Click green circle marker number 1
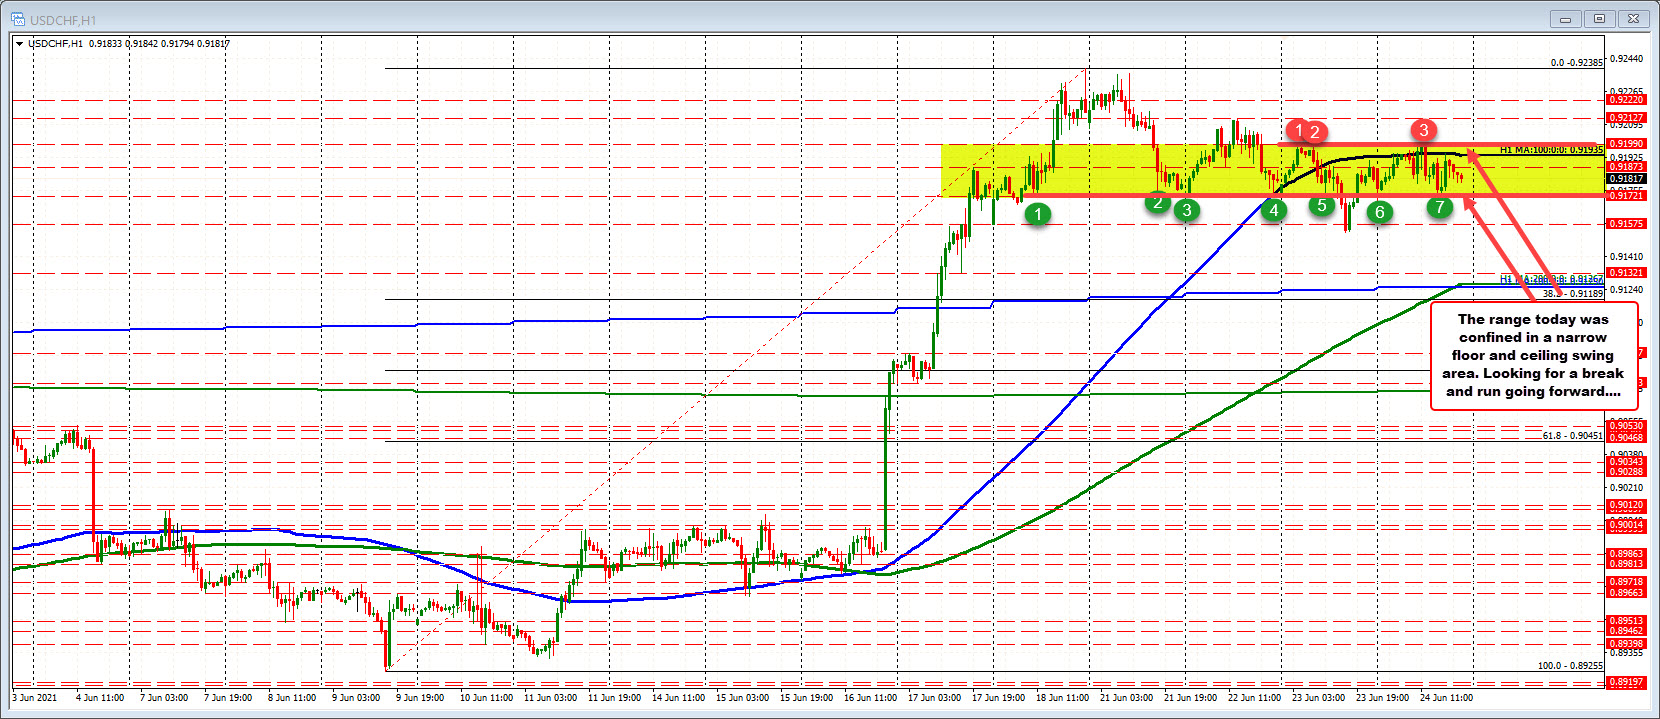 pos(1038,214)
